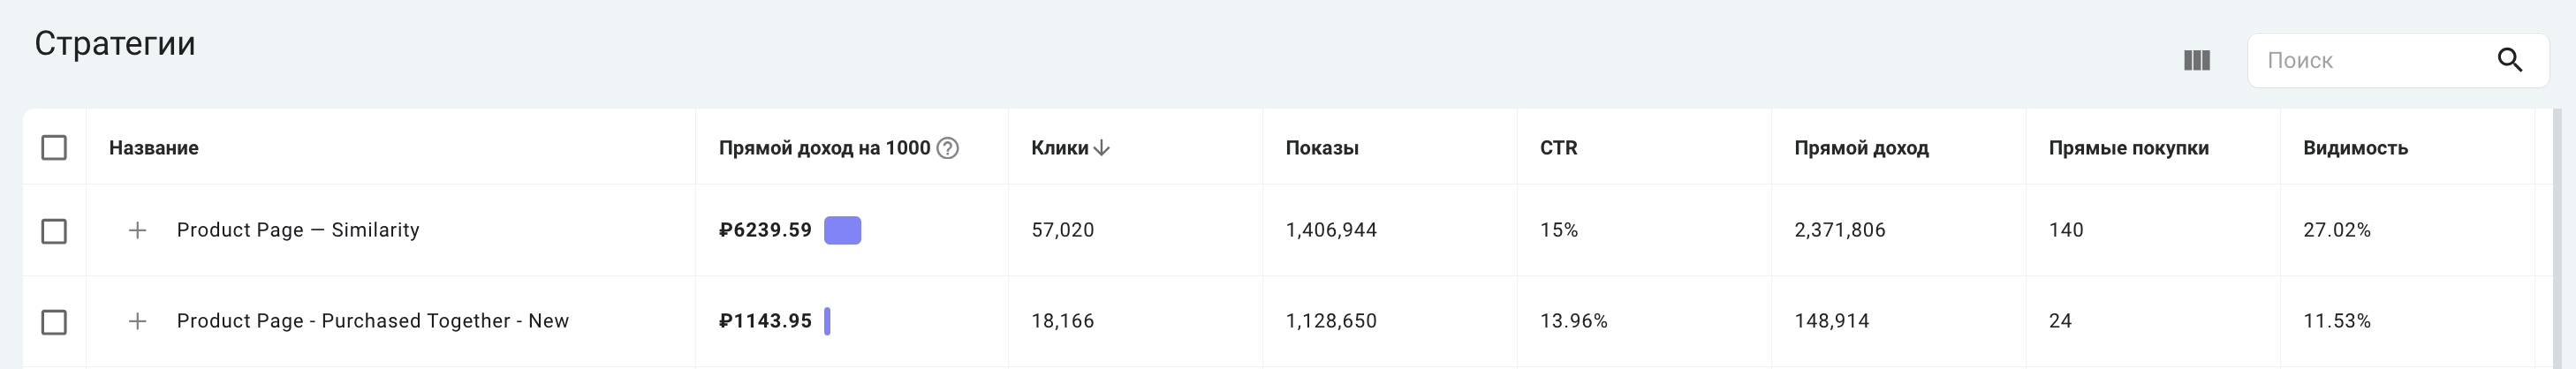Click the large purple bar next to ₽6239.59
The width and height of the screenshot is (2576, 369).
tap(842, 231)
